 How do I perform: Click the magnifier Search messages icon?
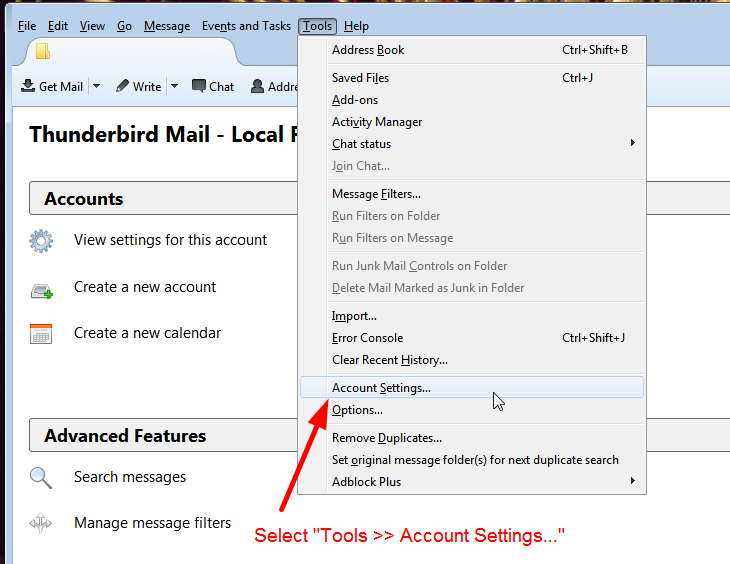coord(41,478)
